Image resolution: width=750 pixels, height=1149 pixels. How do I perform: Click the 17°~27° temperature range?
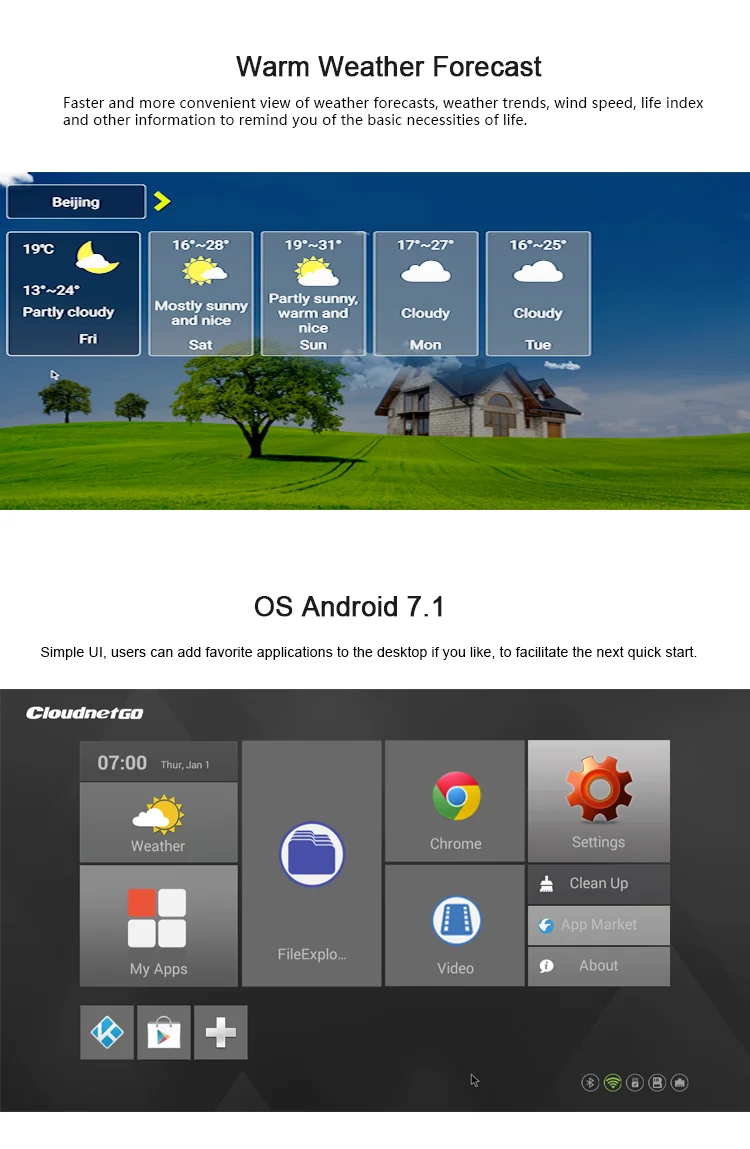[425, 245]
